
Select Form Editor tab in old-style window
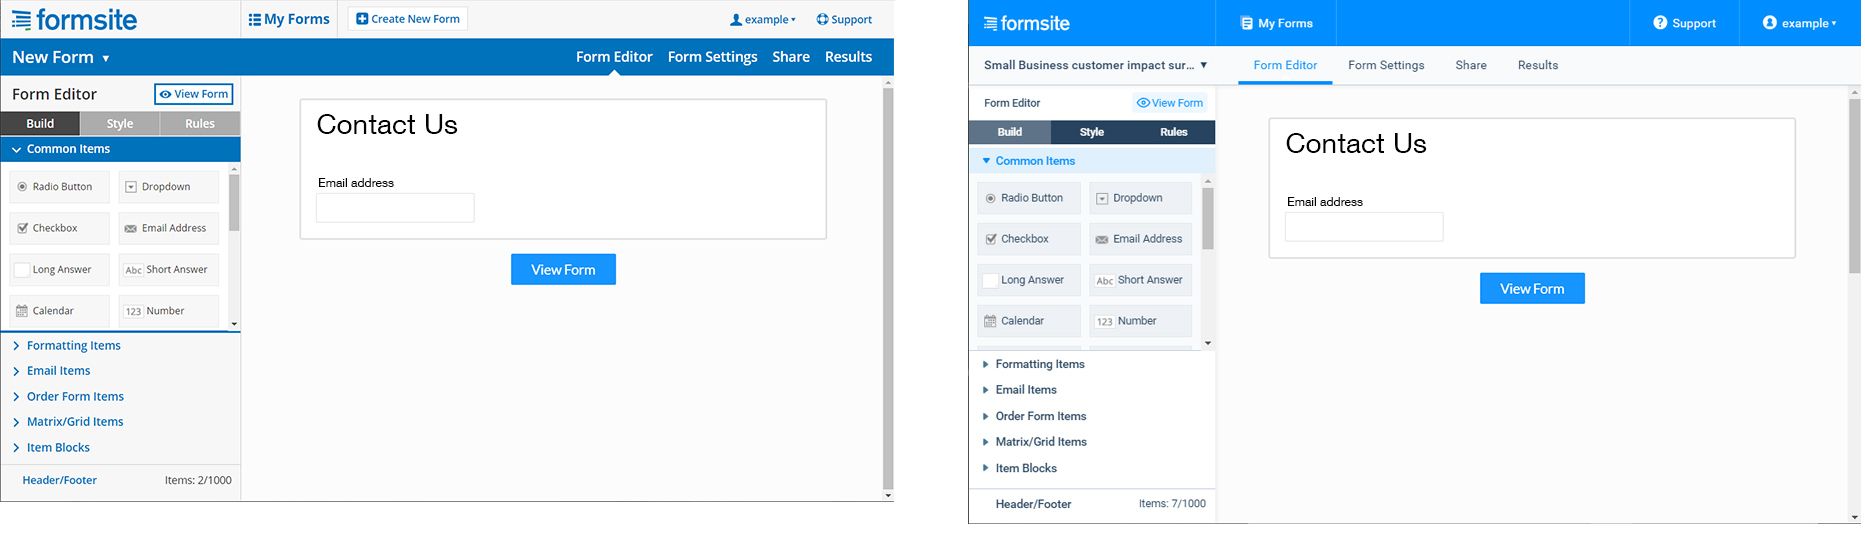pos(614,57)
